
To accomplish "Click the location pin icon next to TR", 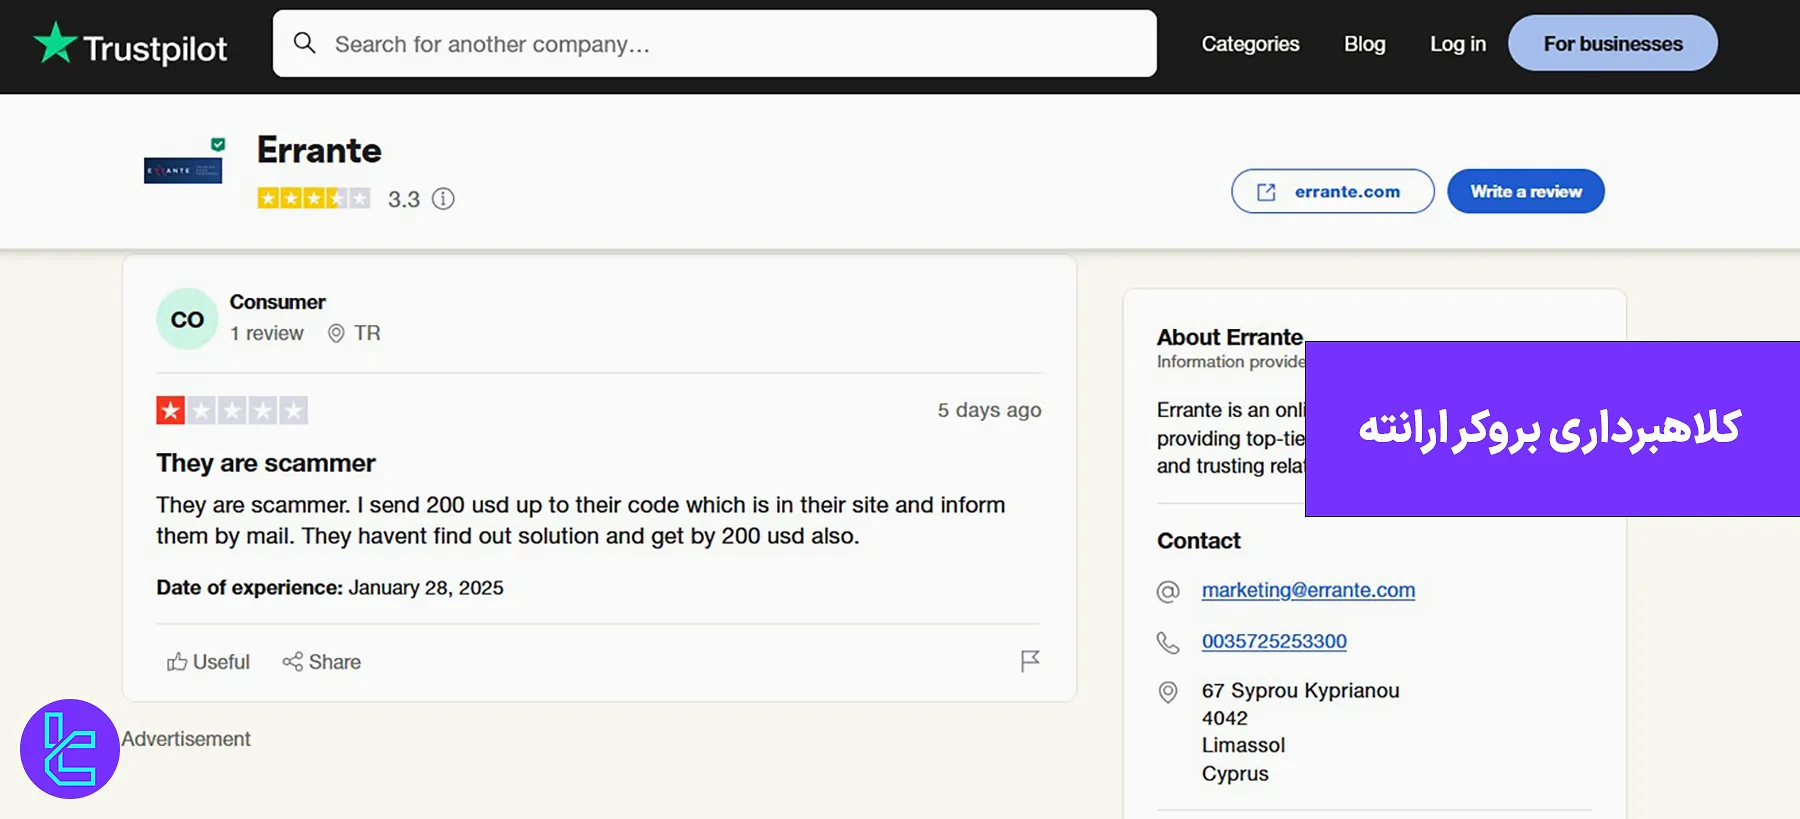I will point(336,334).
